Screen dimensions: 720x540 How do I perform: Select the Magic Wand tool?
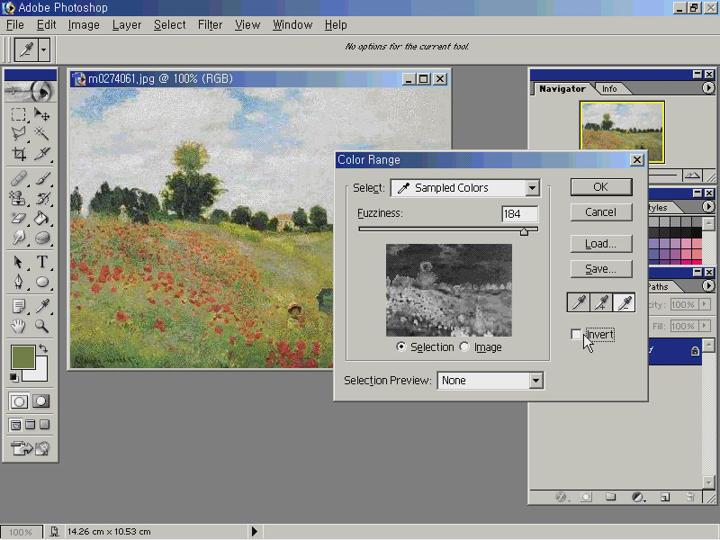pyautogui.click(x=42, y=134)
